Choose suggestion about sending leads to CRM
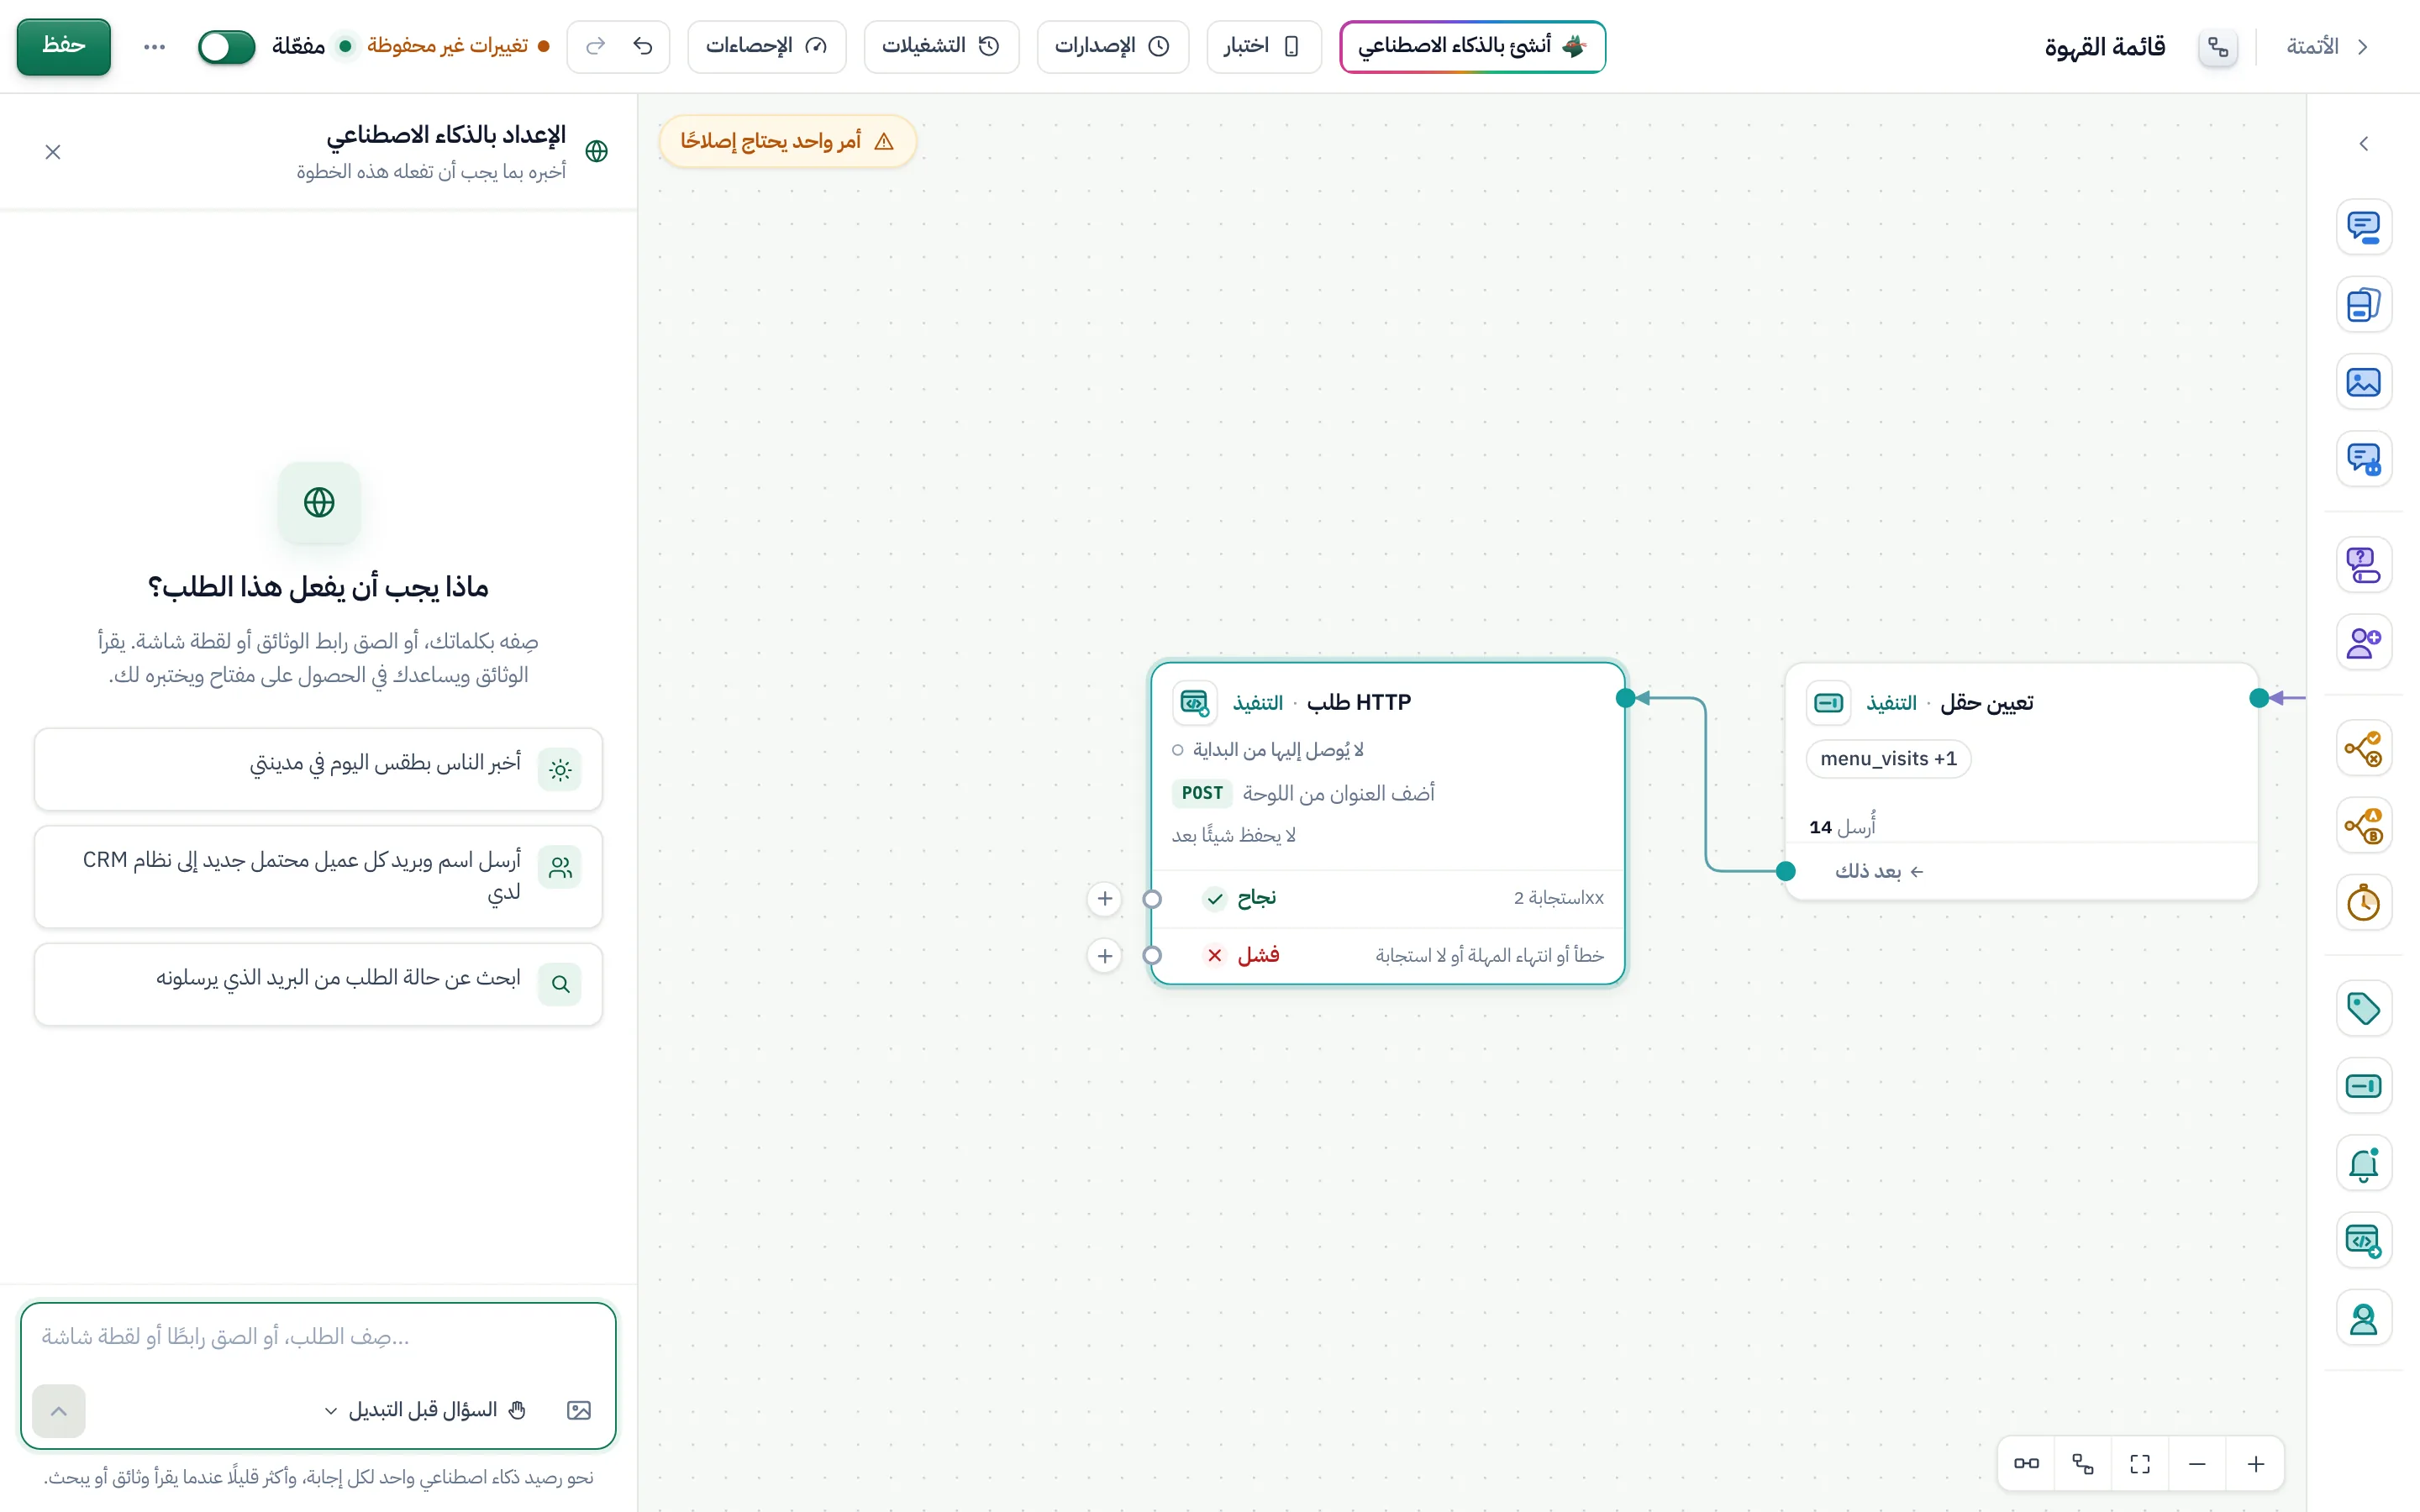 point(318,876)
